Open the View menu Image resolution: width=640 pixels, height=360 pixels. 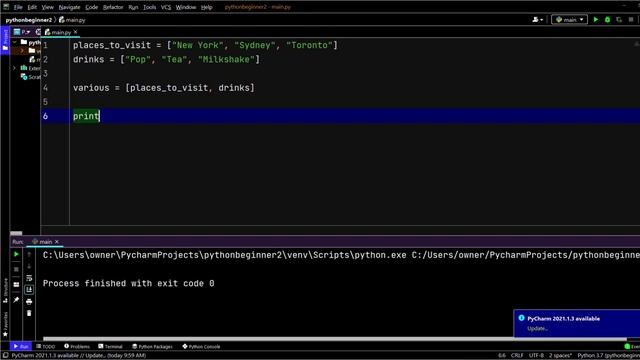pos(47,7)
